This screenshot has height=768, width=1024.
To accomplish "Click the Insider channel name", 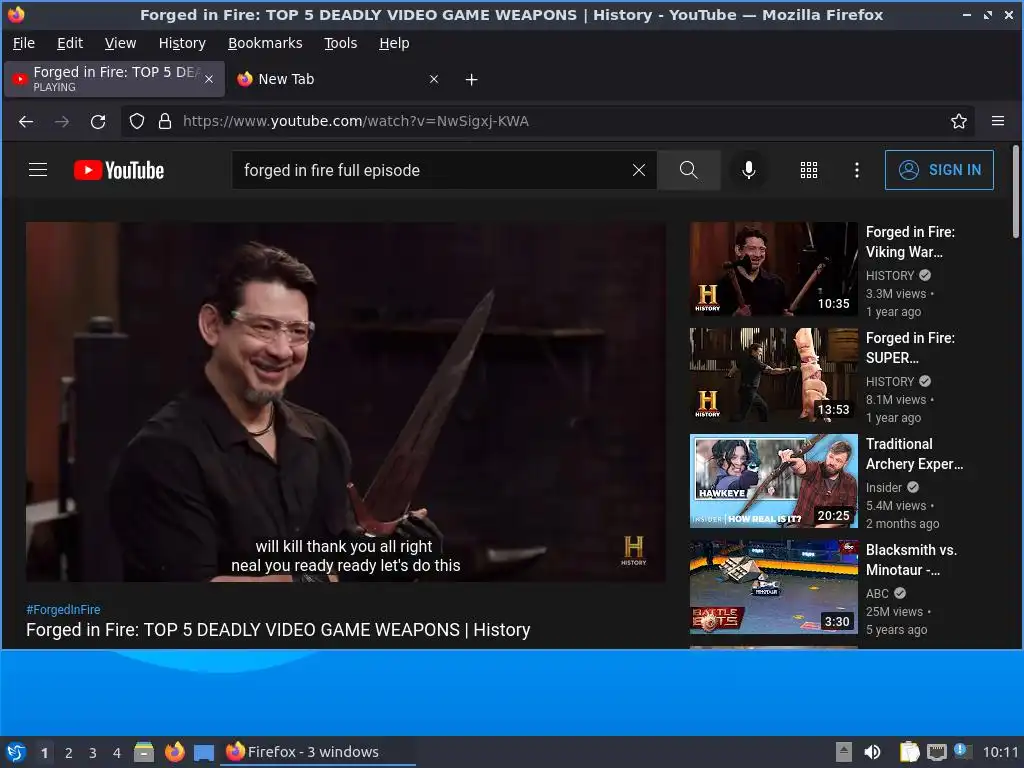I will [884, 487].
